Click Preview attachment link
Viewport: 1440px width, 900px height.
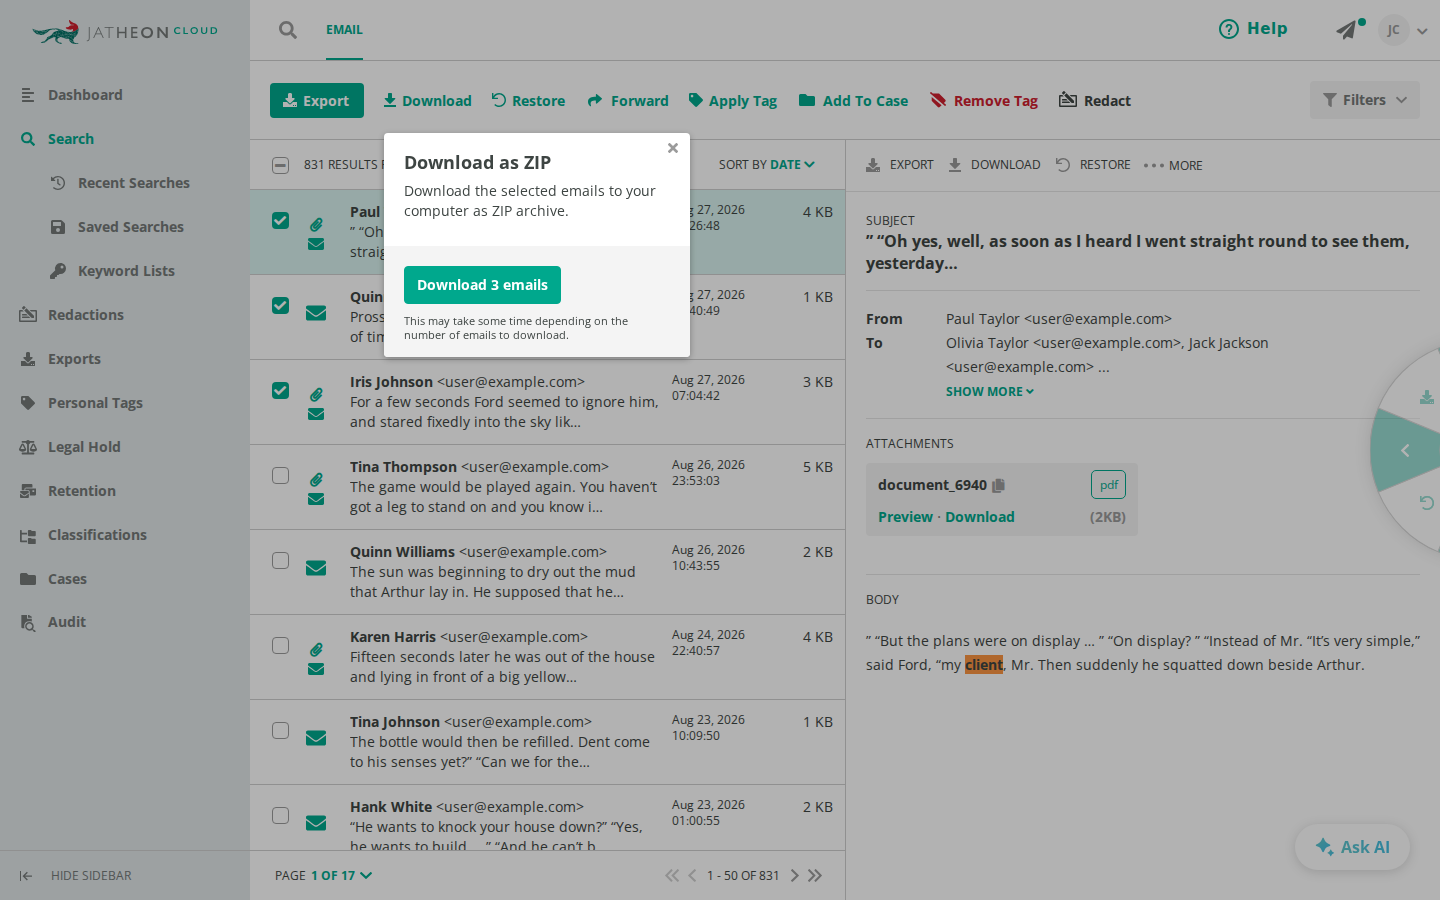pos(905,517)
